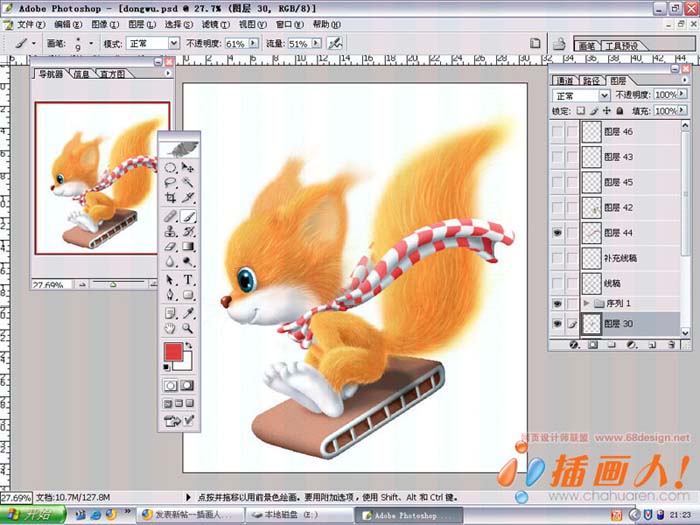The image size is (700, 525).
Task: Select the Eraser tool
Action: point(170,246)
